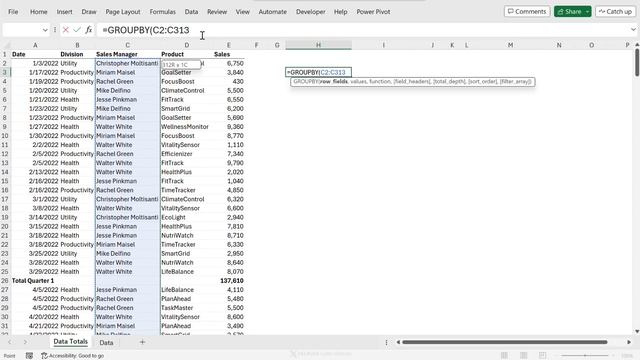Switch to Page Layout view in status bar
This screenshot has height=360, width=640.
(x=523, y=356)
